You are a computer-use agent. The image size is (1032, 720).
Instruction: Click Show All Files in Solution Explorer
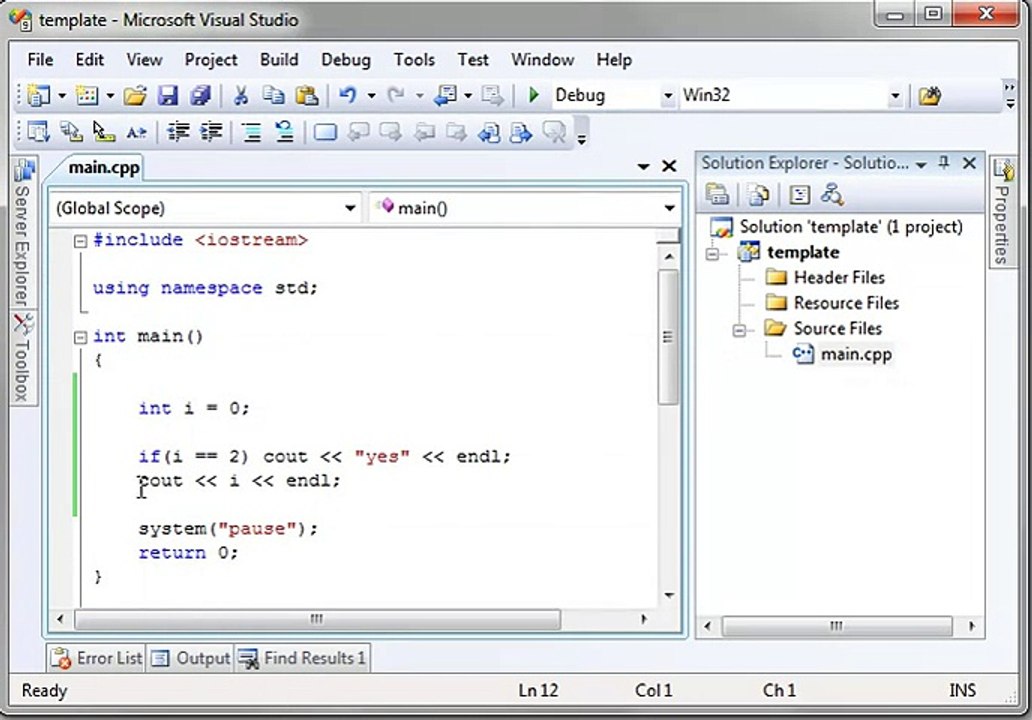coord(758,195)
